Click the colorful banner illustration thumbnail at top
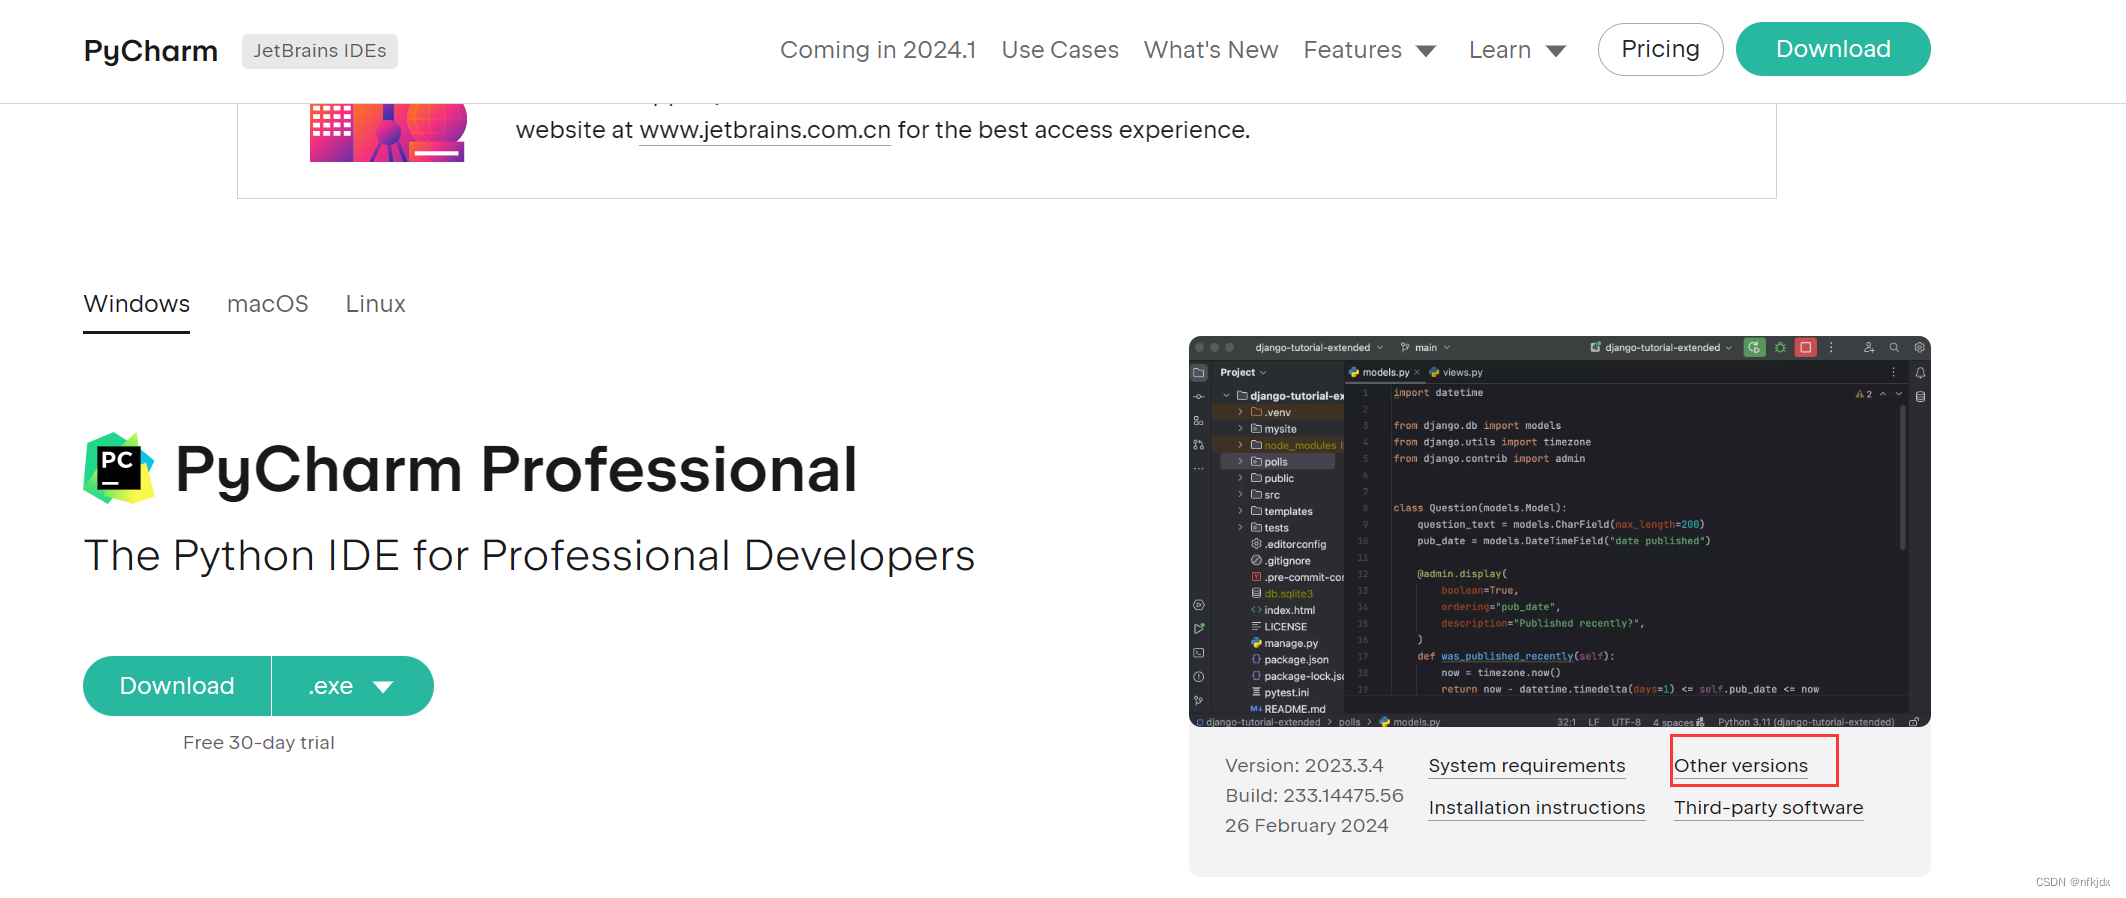Screen dimensions: 2126x898 [388, 132]
